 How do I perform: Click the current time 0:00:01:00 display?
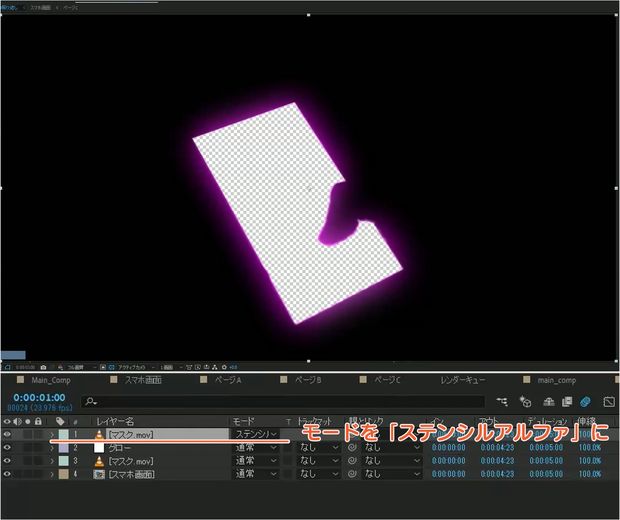click(x=40, y=397)
